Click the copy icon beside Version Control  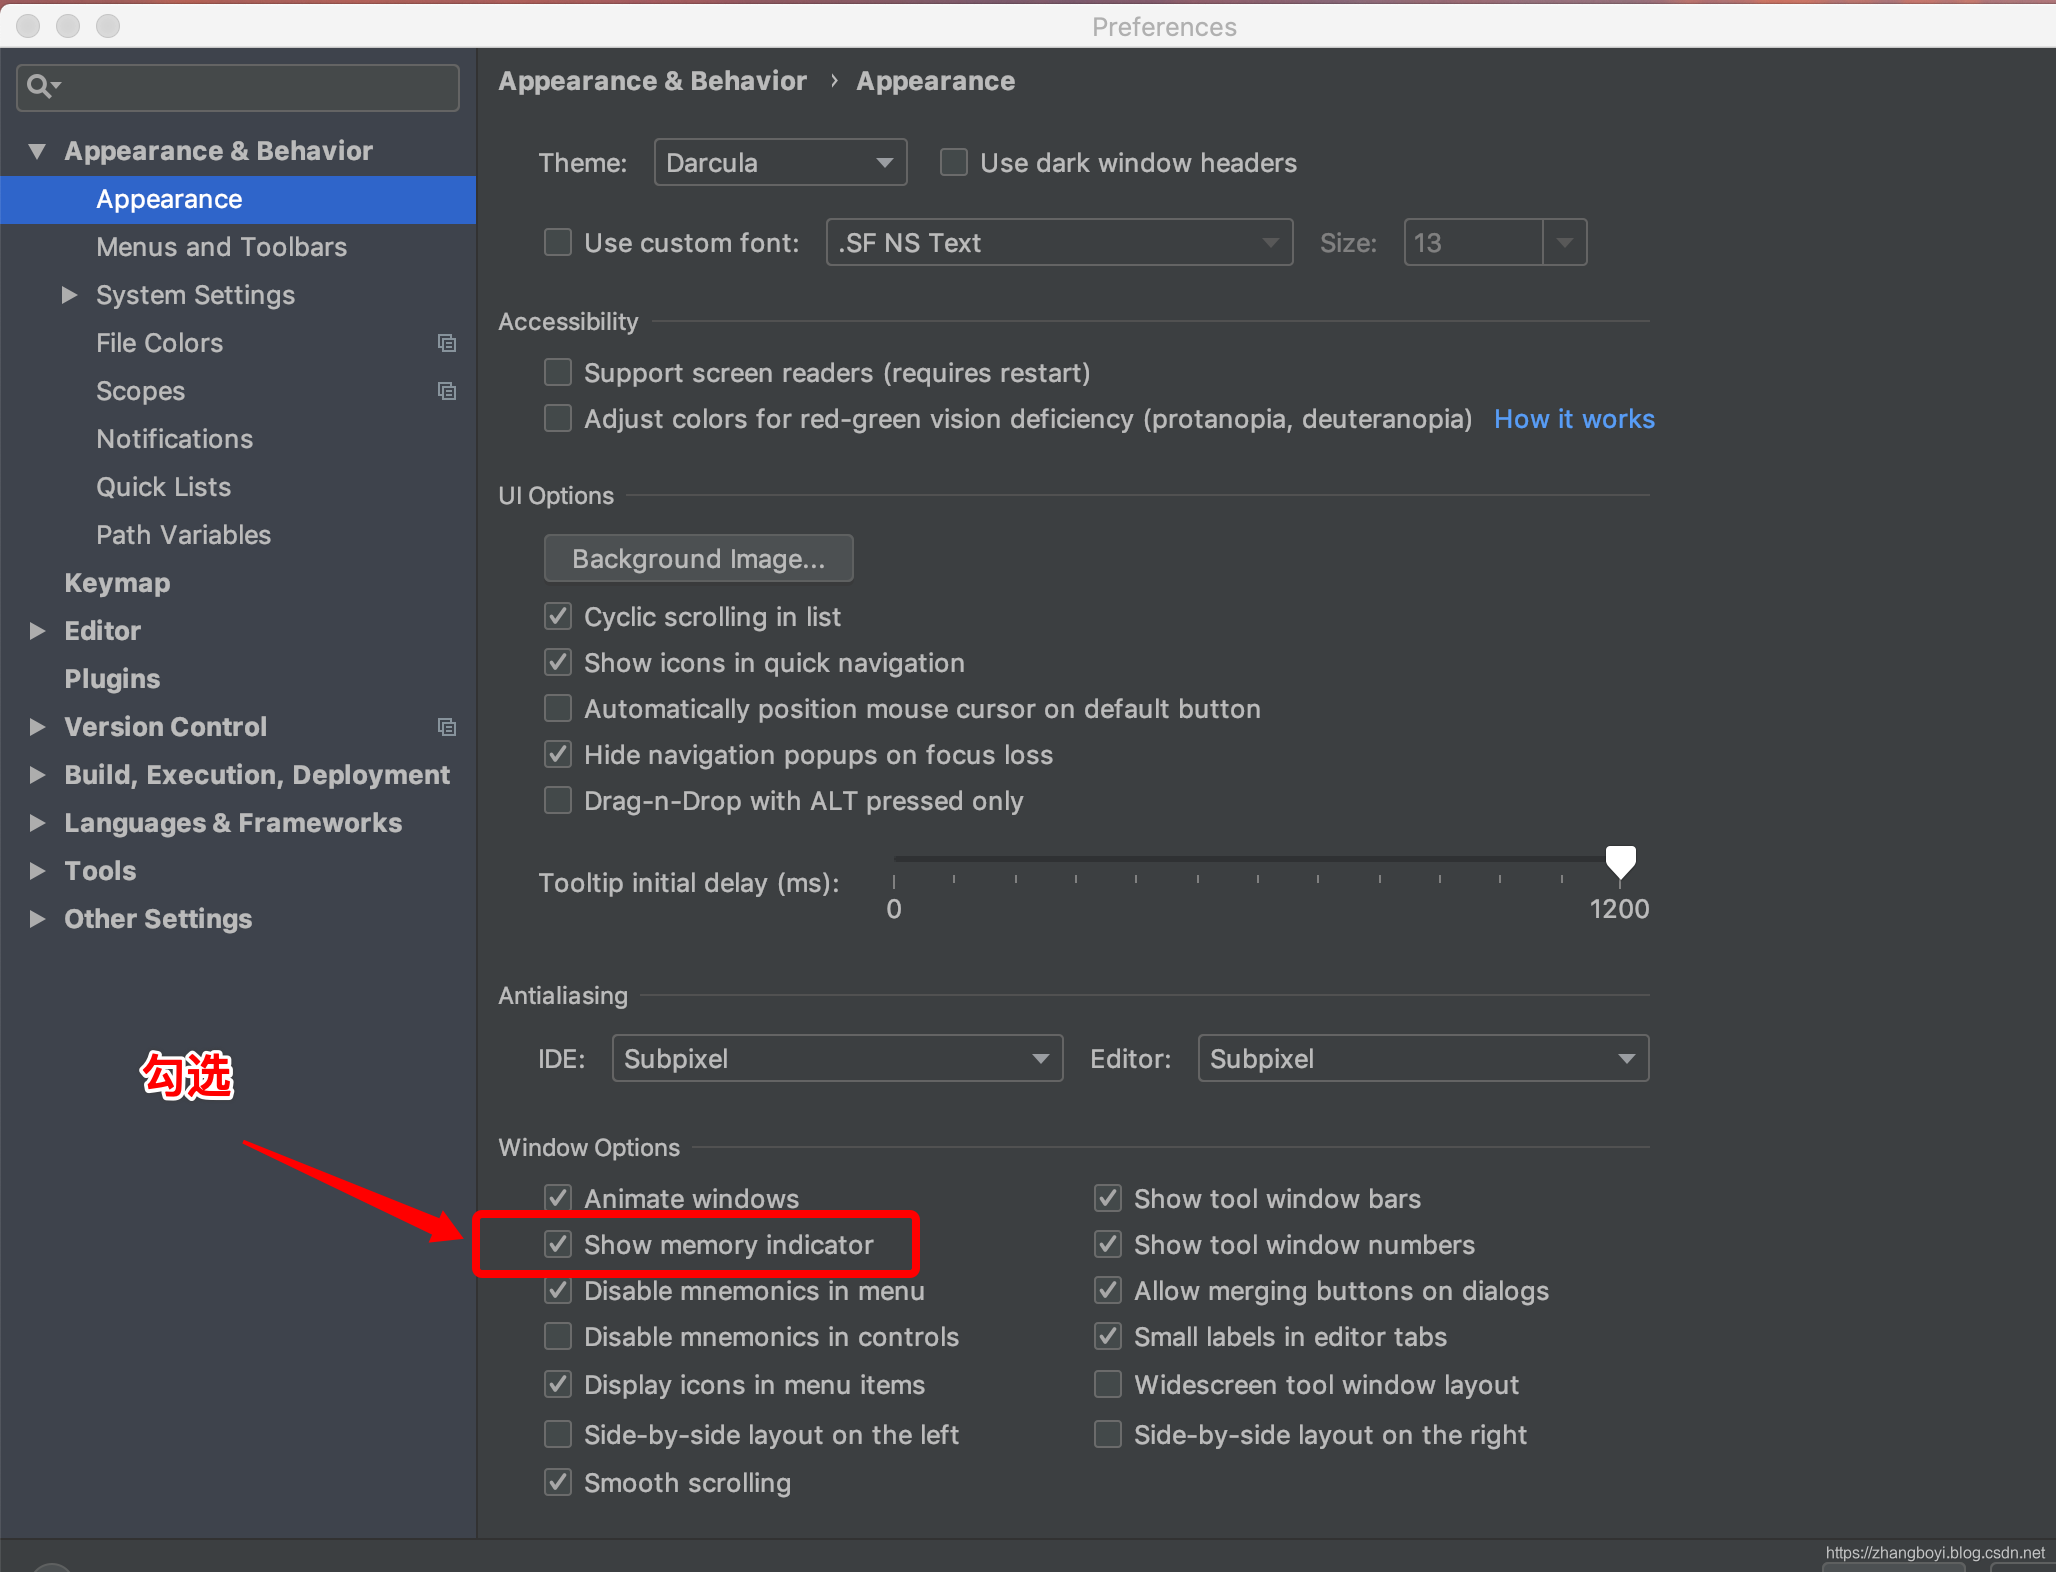tap(447, 727)
